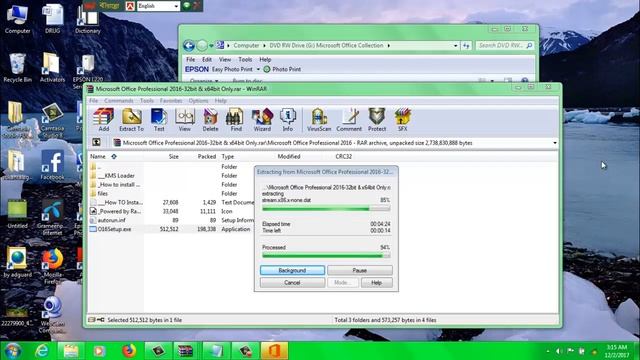Click the Protect archive icon
This screenshot has height=360, width=640.
tap(377, 120)
